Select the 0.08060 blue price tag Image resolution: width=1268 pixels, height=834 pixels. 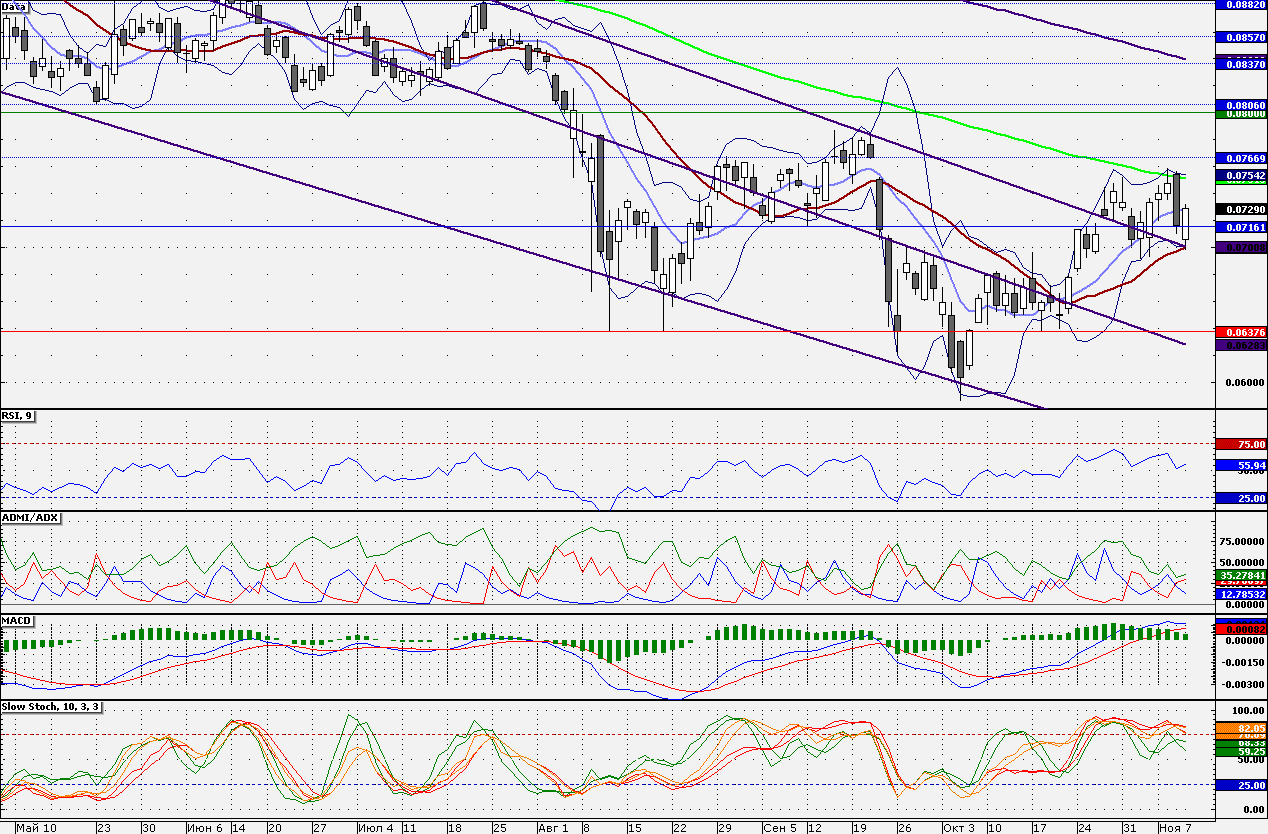coord(1241,104)
